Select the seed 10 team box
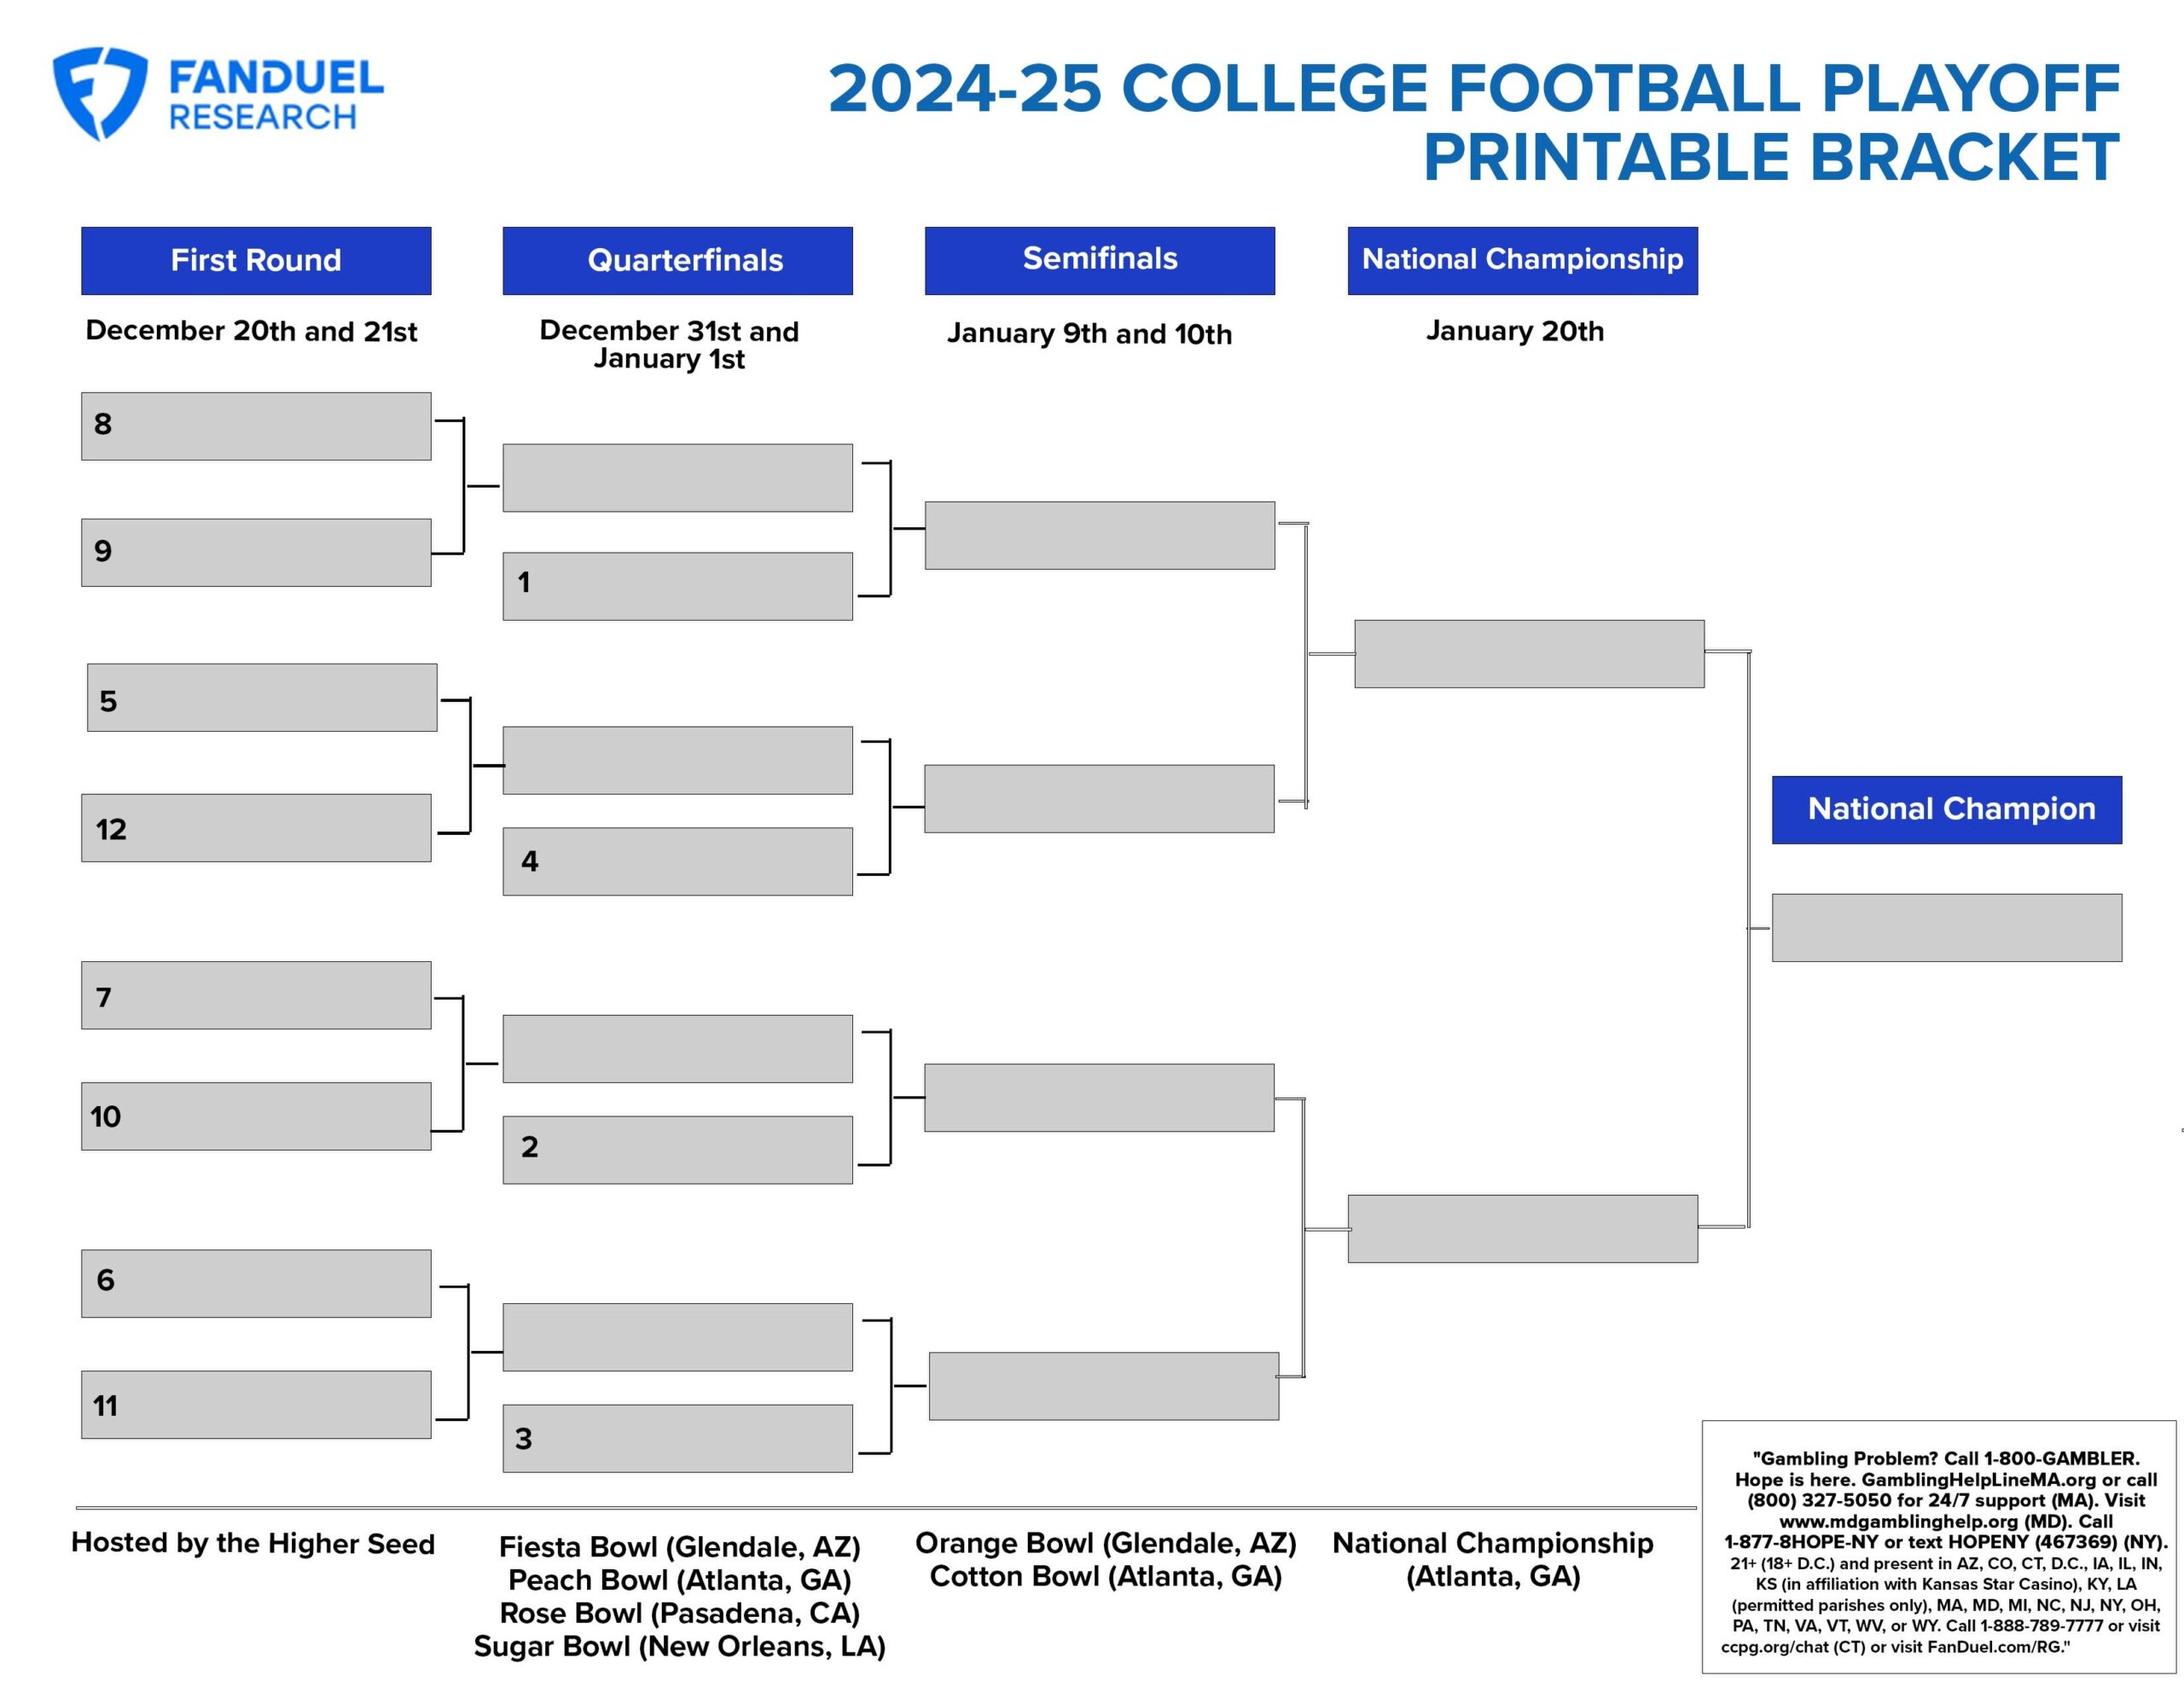 pyautogui.click(x=256, y=1116)
